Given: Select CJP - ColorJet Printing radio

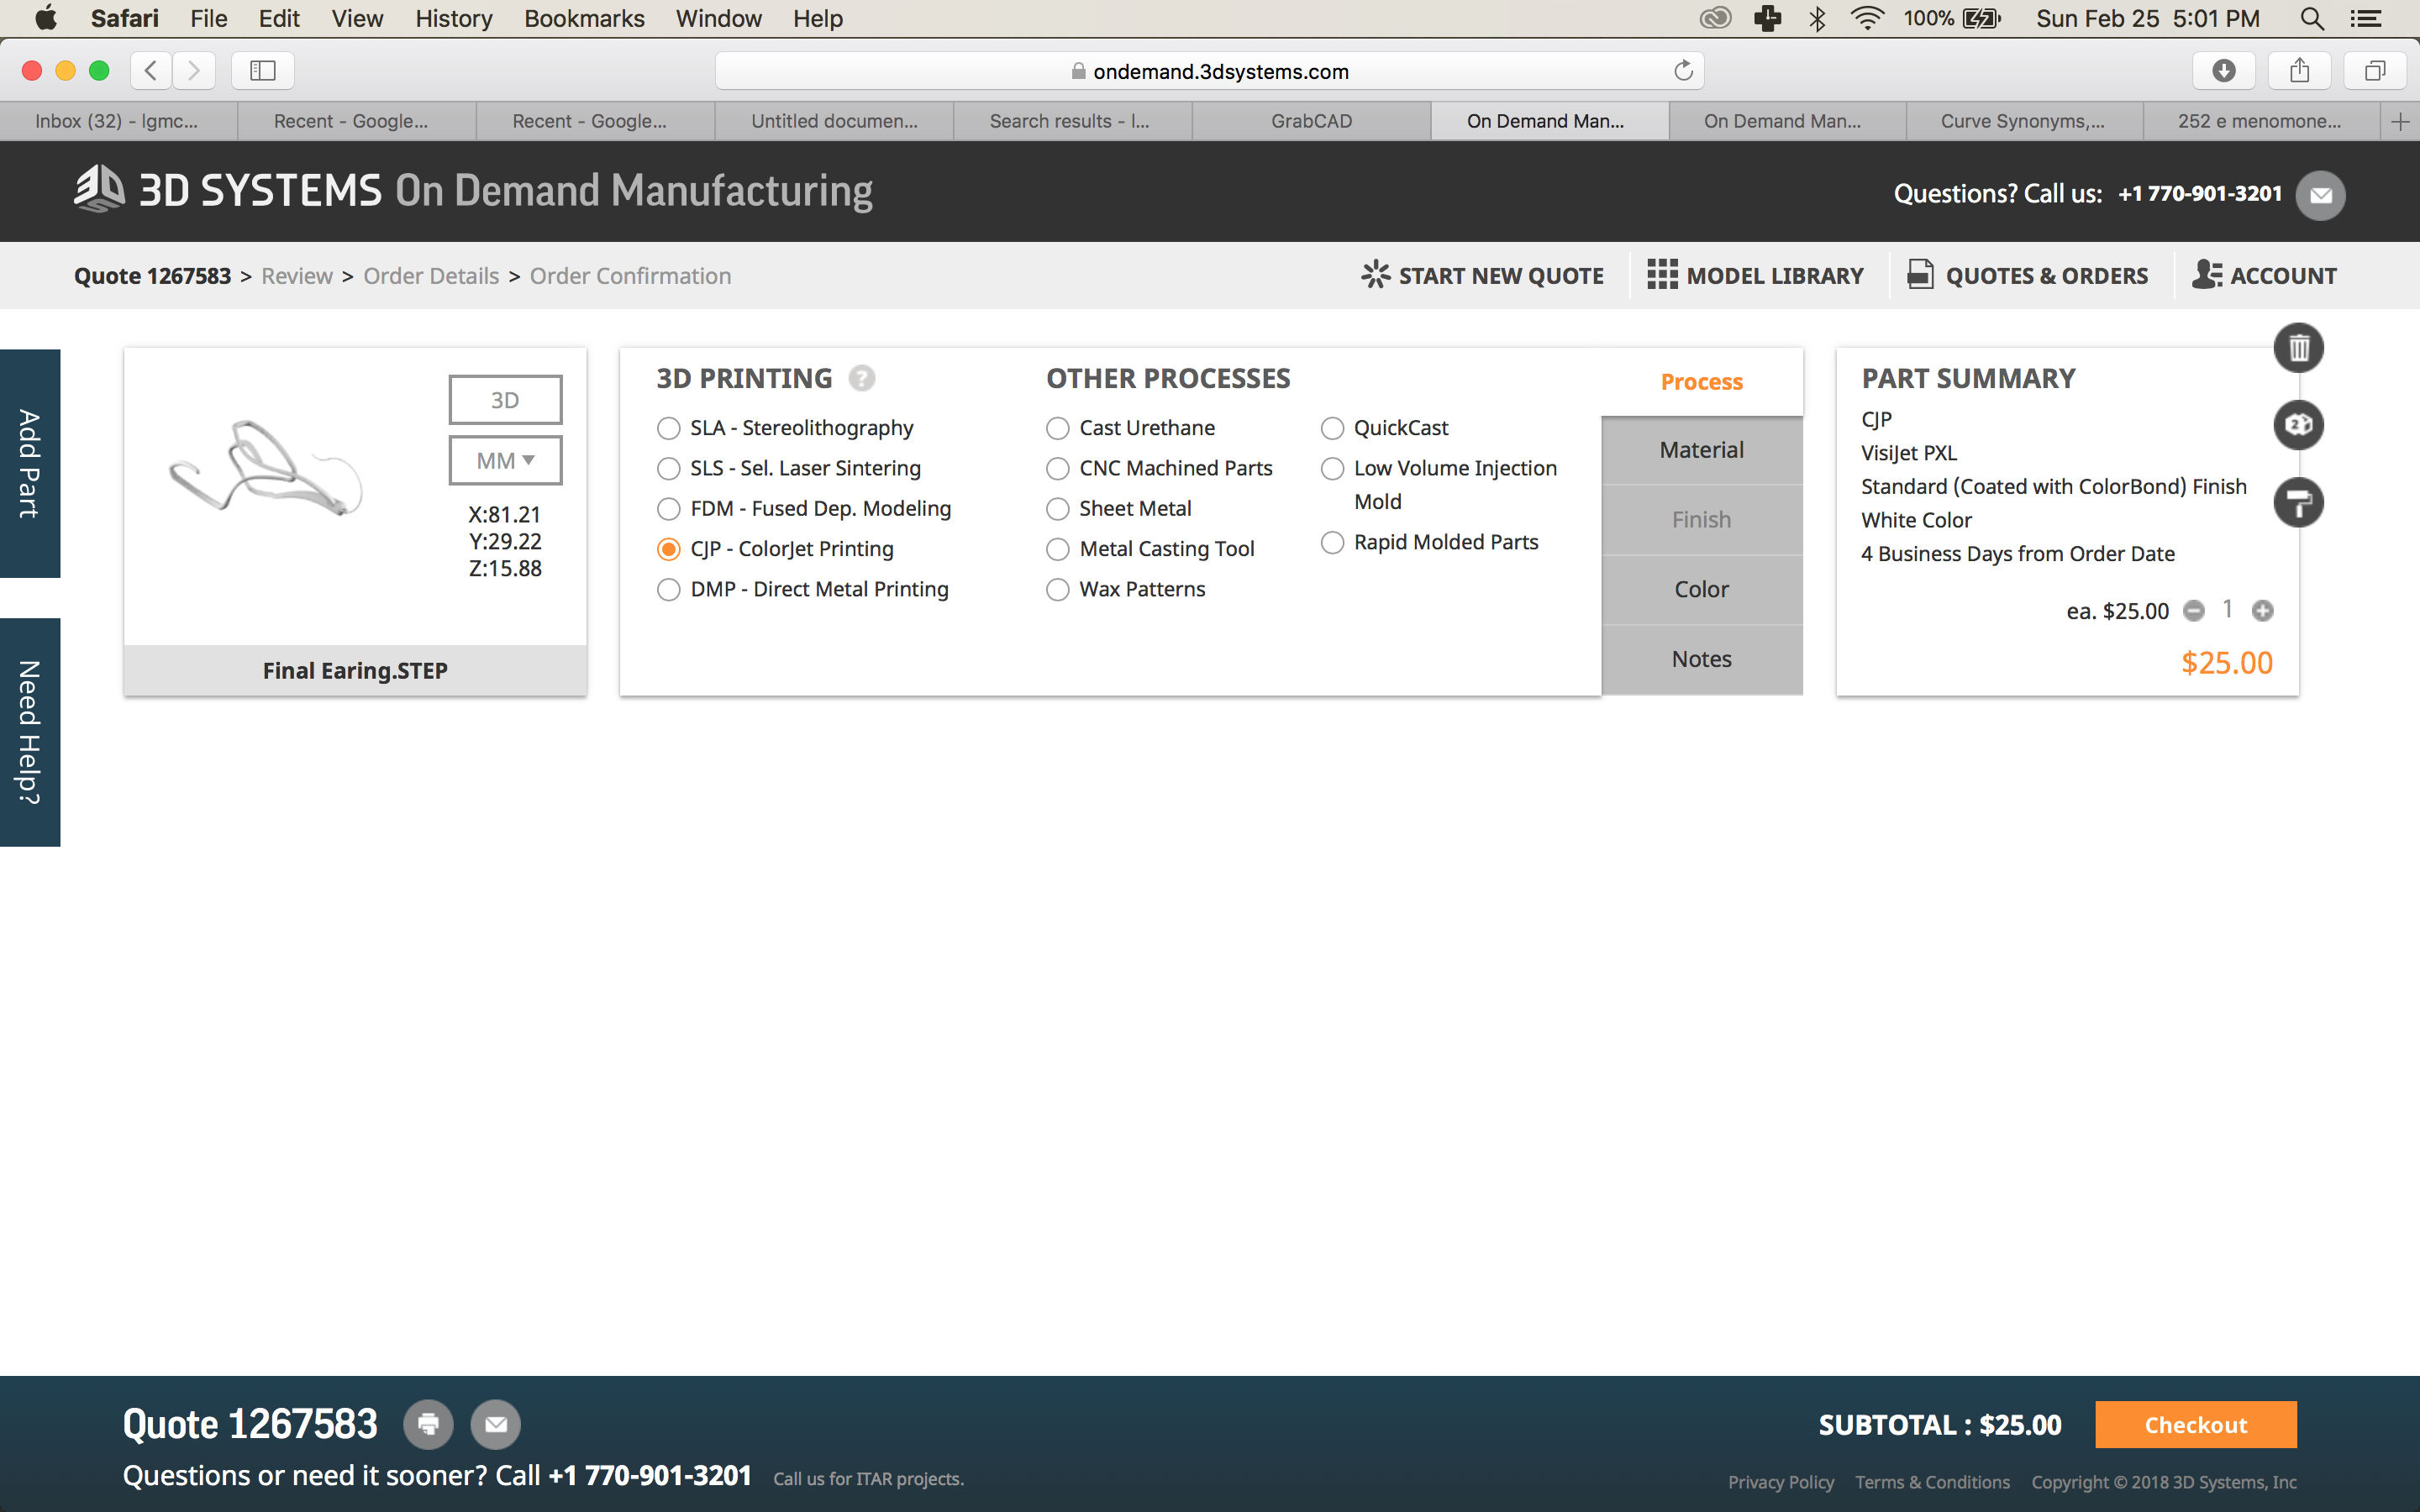Looking at the screenshot, I should 669,549.
